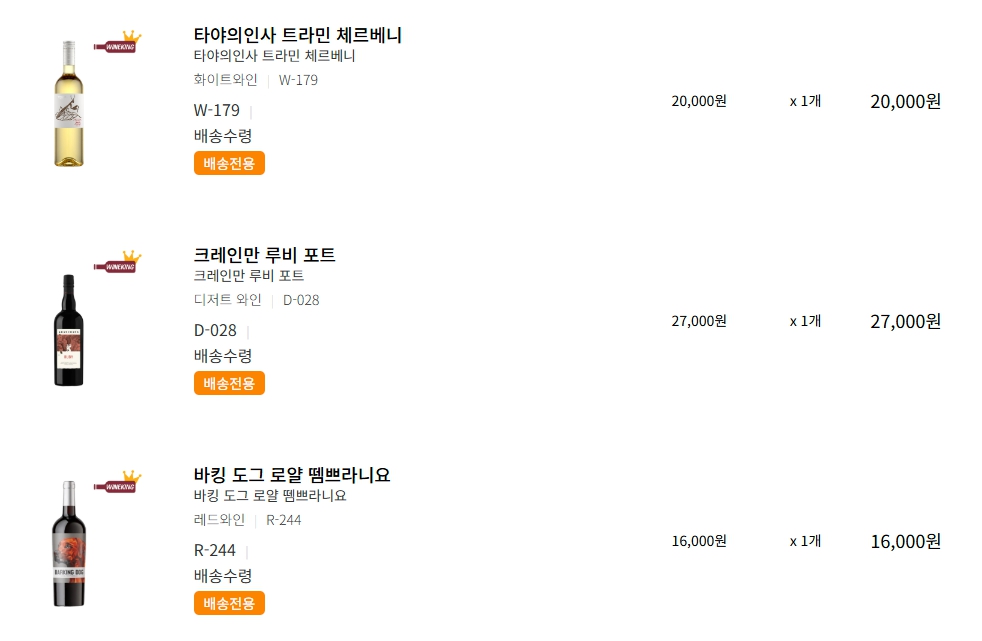Open the Barking Dog bottle thumbnail

click(69, 543)
